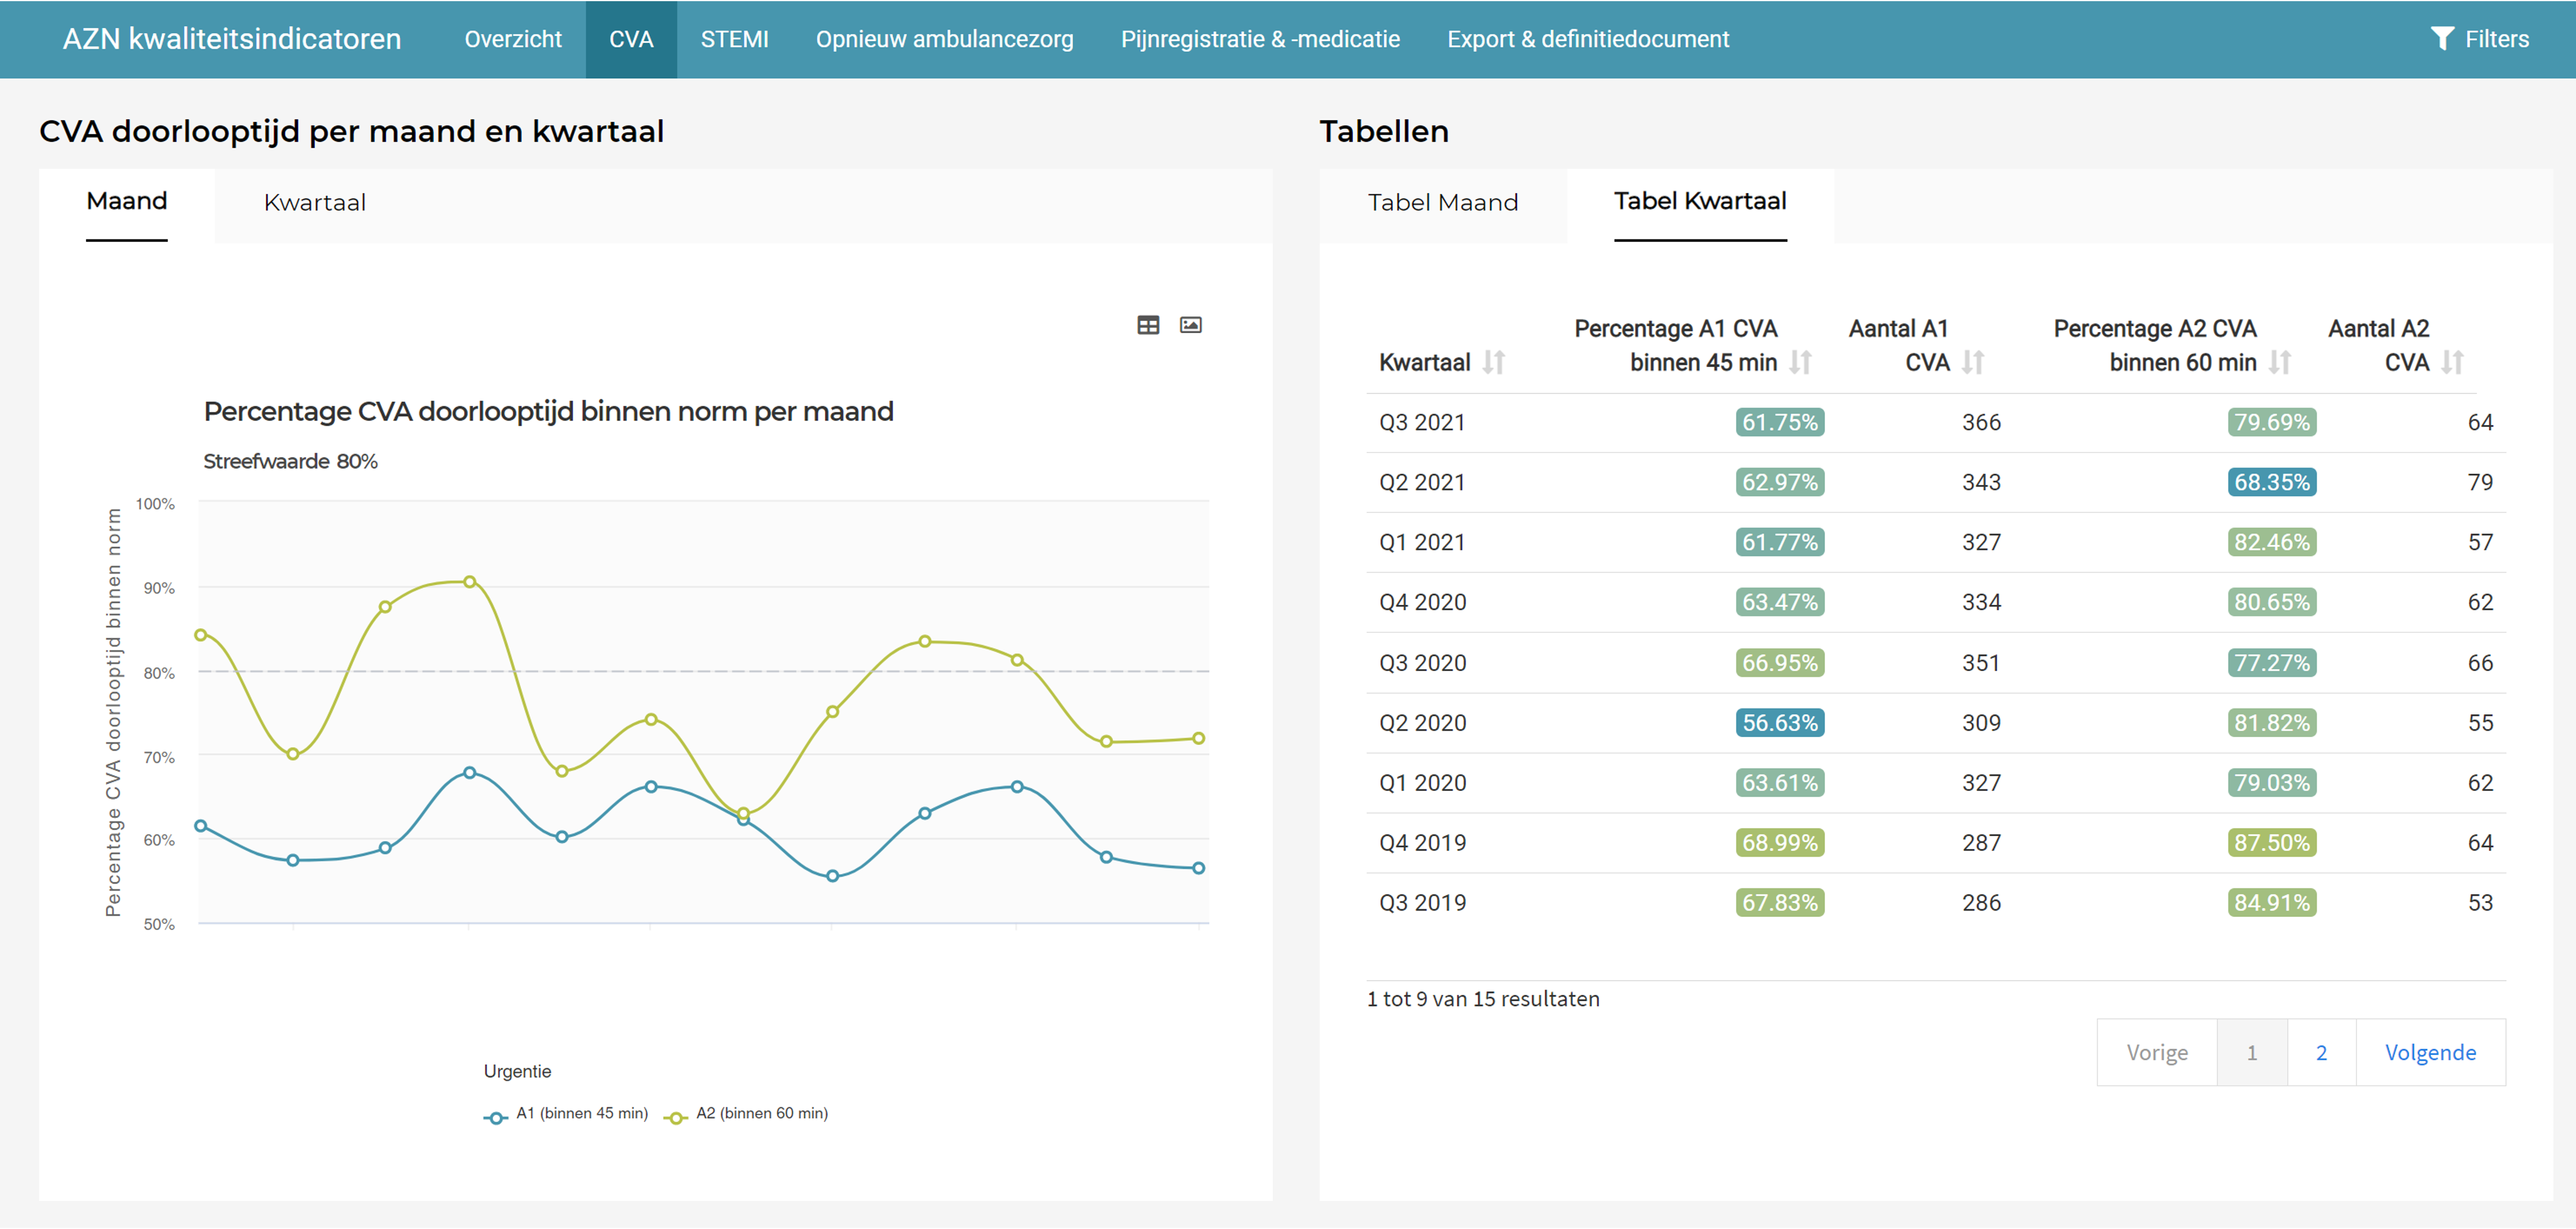Open Pijnregistratie & -medicatie page
Image resolution: width=2576 pixels, height=1229 pixels.
point(1260,39)
